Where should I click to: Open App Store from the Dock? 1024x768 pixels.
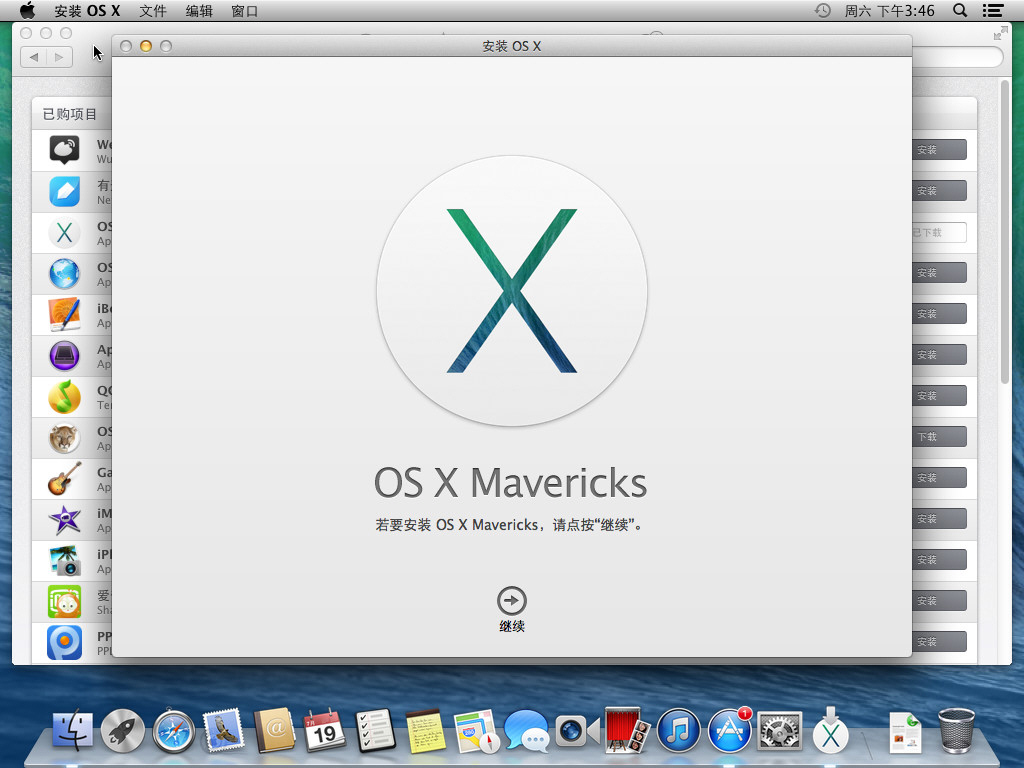coord(729,730)
